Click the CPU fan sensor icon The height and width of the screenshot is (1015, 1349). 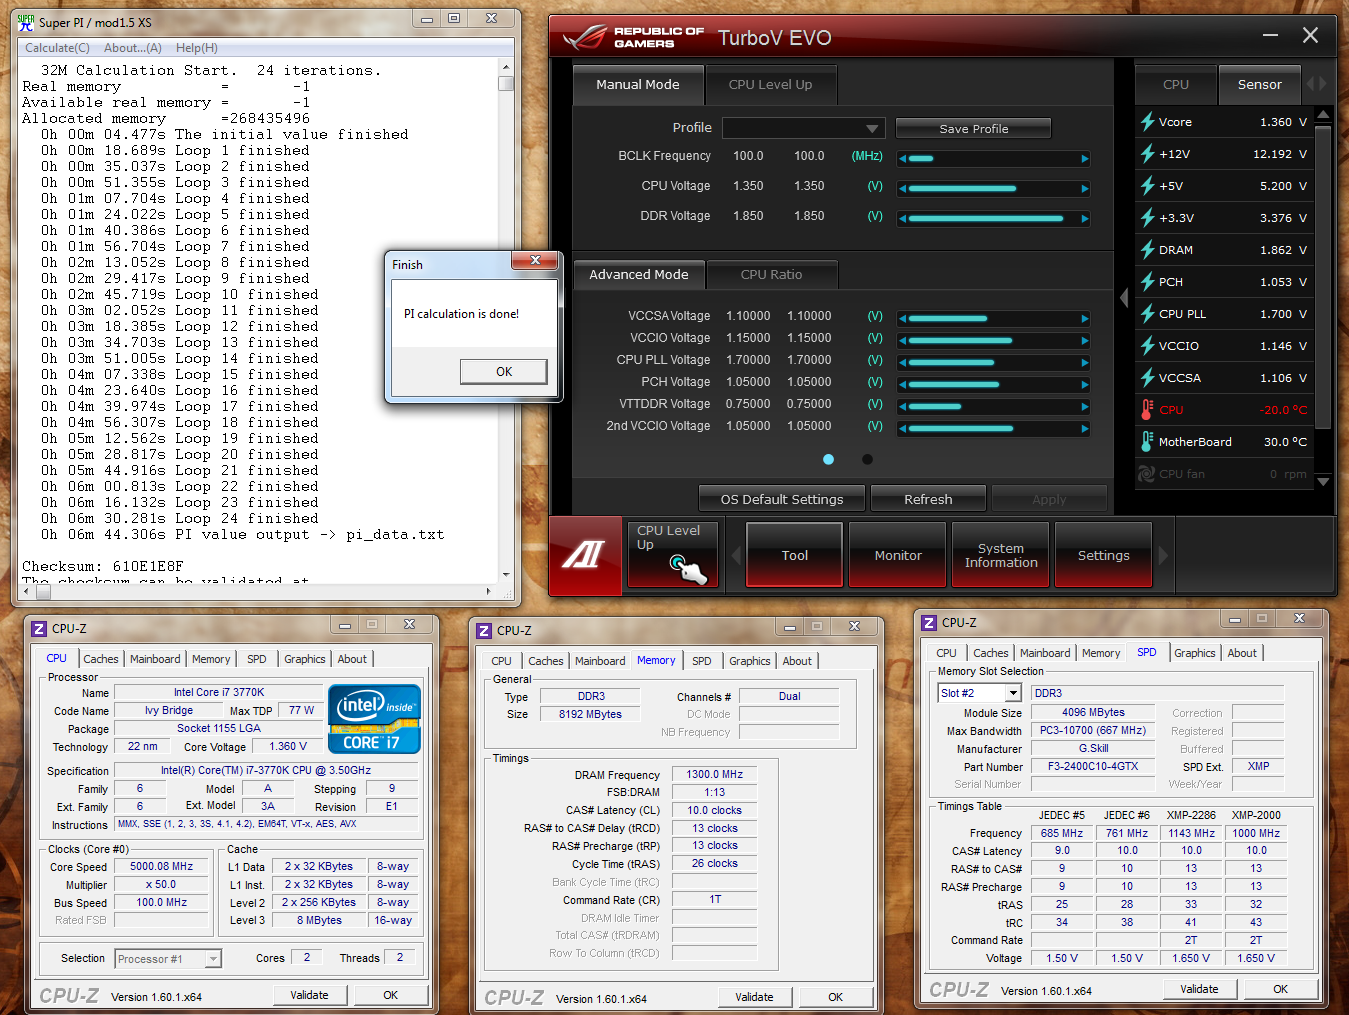click(1147, 474)
